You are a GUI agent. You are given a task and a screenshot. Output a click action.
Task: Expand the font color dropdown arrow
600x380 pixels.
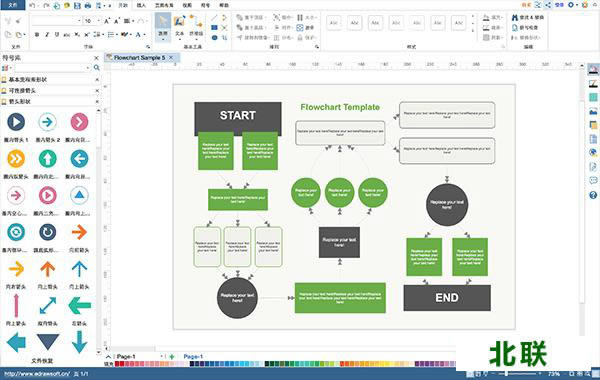[144, 34]
